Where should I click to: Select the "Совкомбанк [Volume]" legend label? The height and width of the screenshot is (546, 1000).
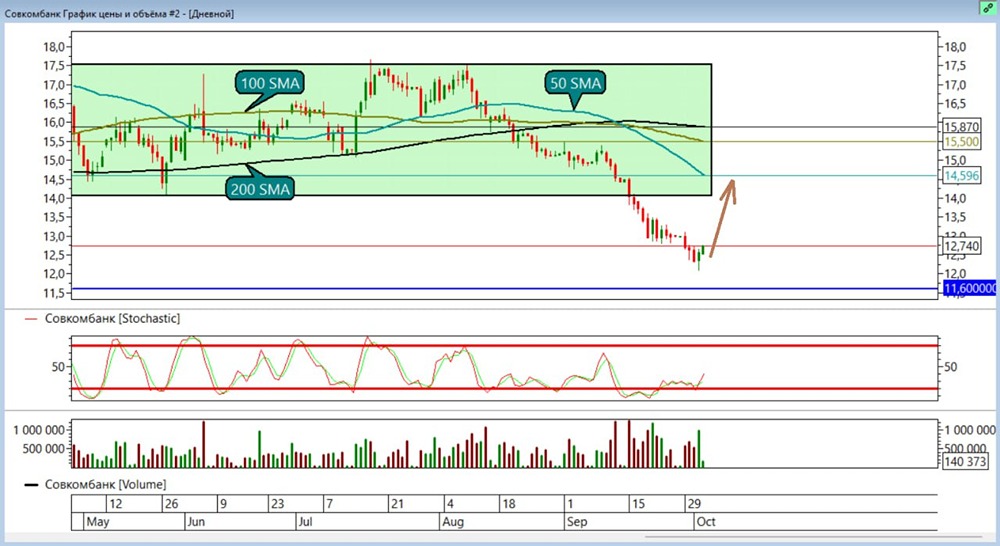tap(105, 485)
